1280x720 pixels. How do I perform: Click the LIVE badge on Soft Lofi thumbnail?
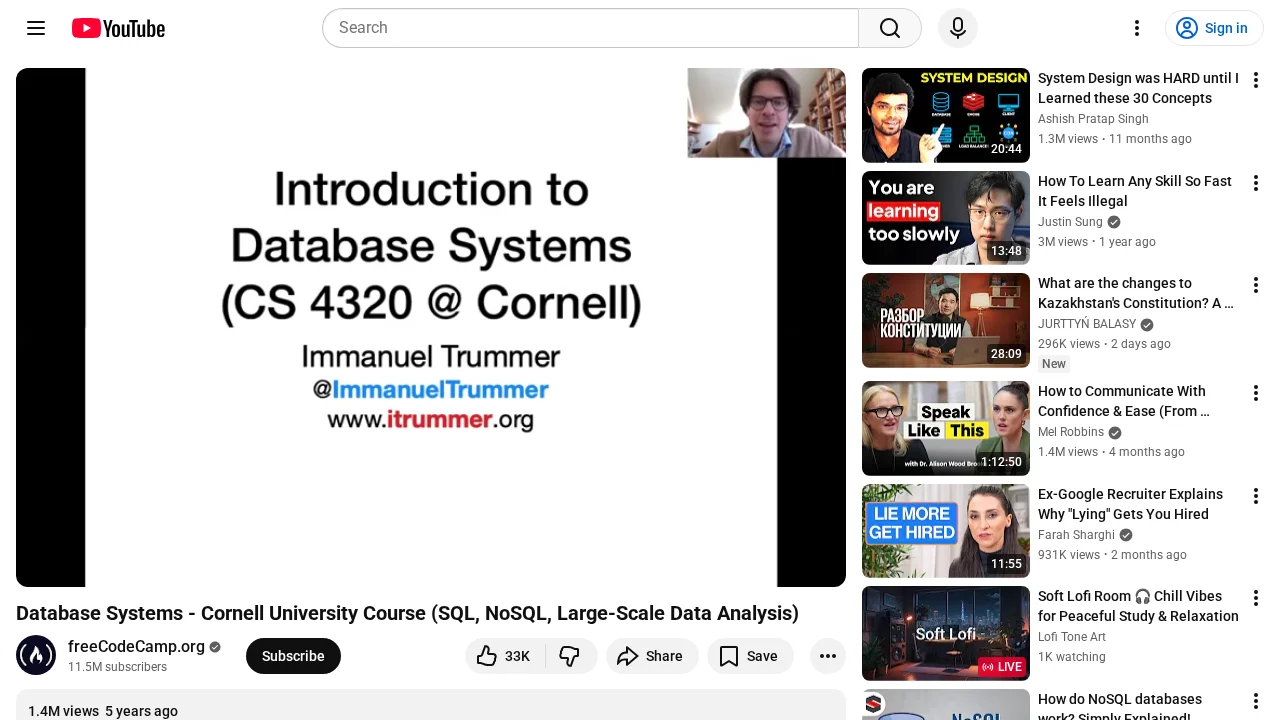pyautogui.click(x=1002, y=667)
